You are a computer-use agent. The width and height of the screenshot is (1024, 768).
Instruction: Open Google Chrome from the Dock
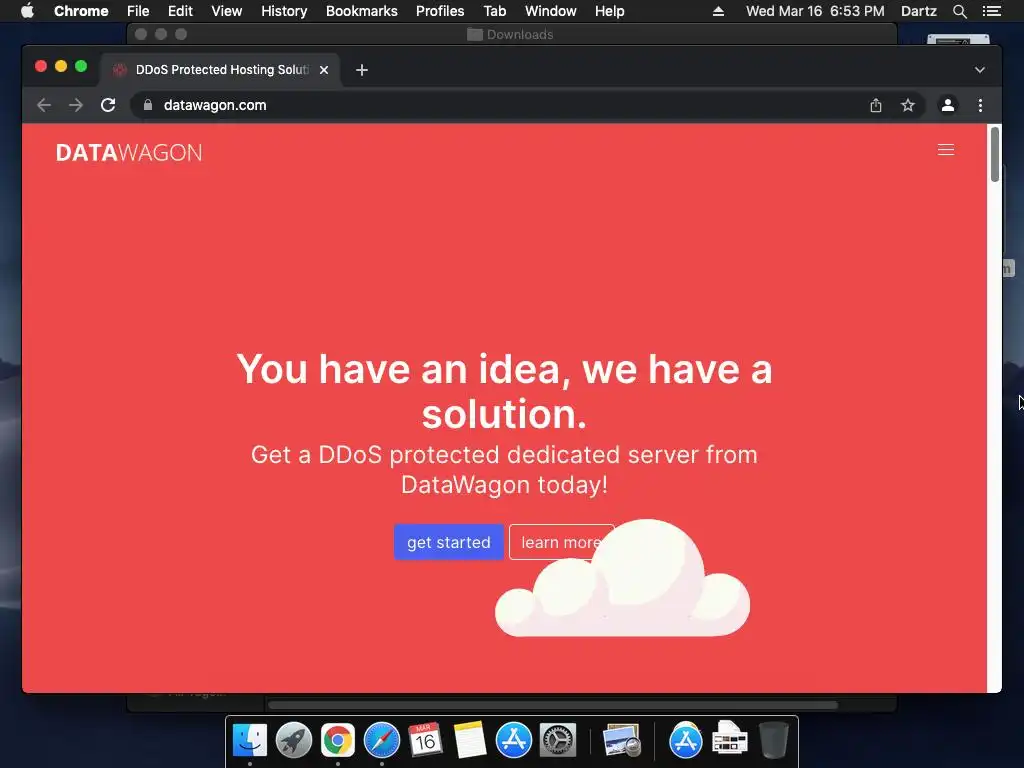[x=338, y=740]
